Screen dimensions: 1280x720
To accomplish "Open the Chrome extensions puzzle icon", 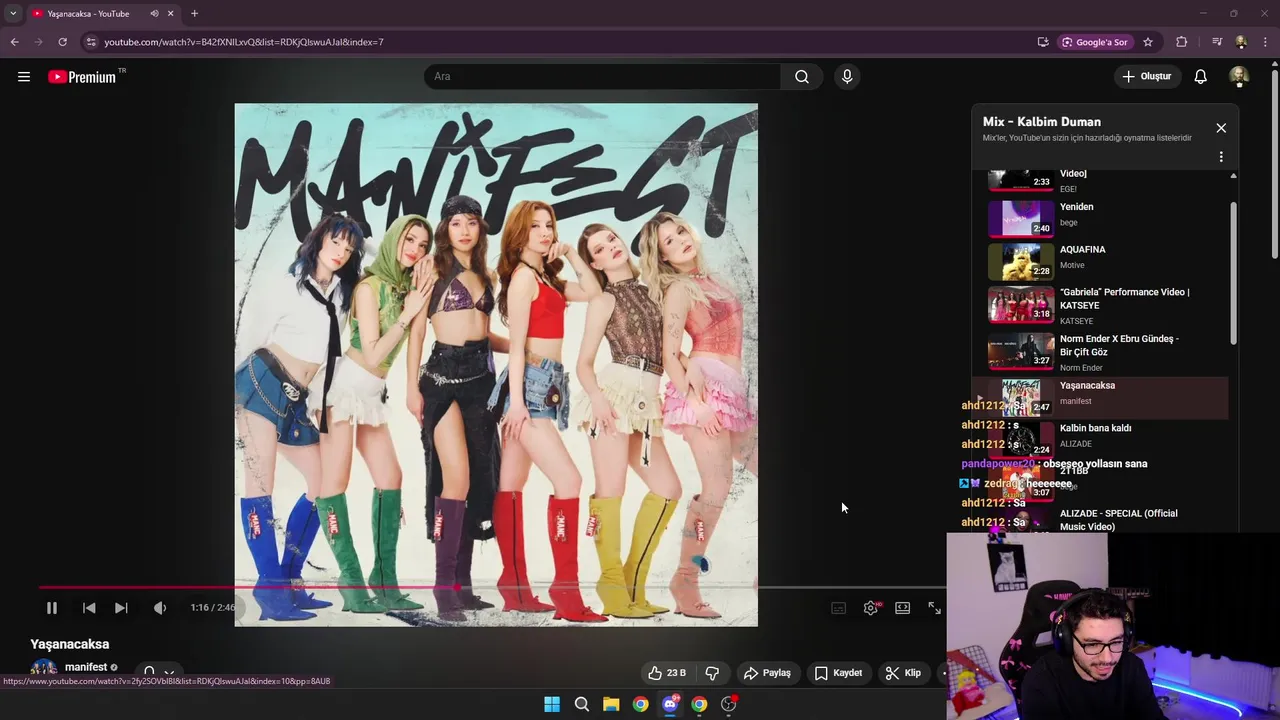I will 1182,42.
